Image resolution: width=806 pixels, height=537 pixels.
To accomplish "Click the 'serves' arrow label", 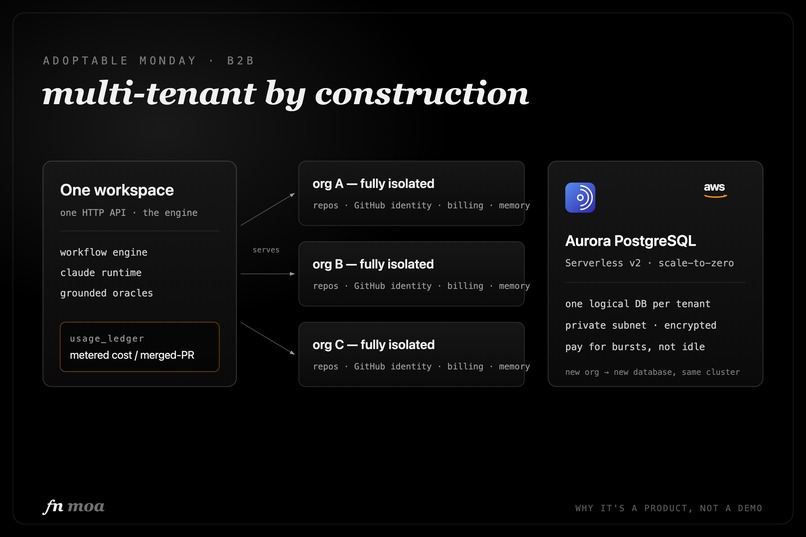I will point(266,250).
